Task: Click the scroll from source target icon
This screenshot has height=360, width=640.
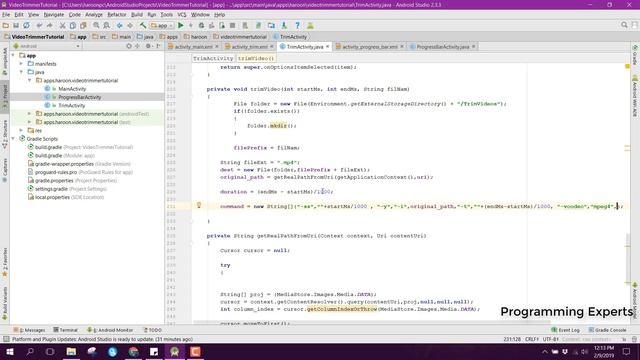Action: (x=129, y=46)
